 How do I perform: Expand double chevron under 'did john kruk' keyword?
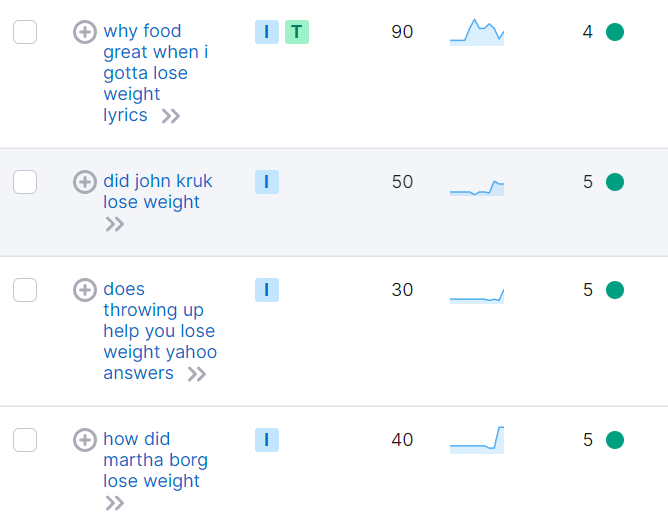(115, 224)
